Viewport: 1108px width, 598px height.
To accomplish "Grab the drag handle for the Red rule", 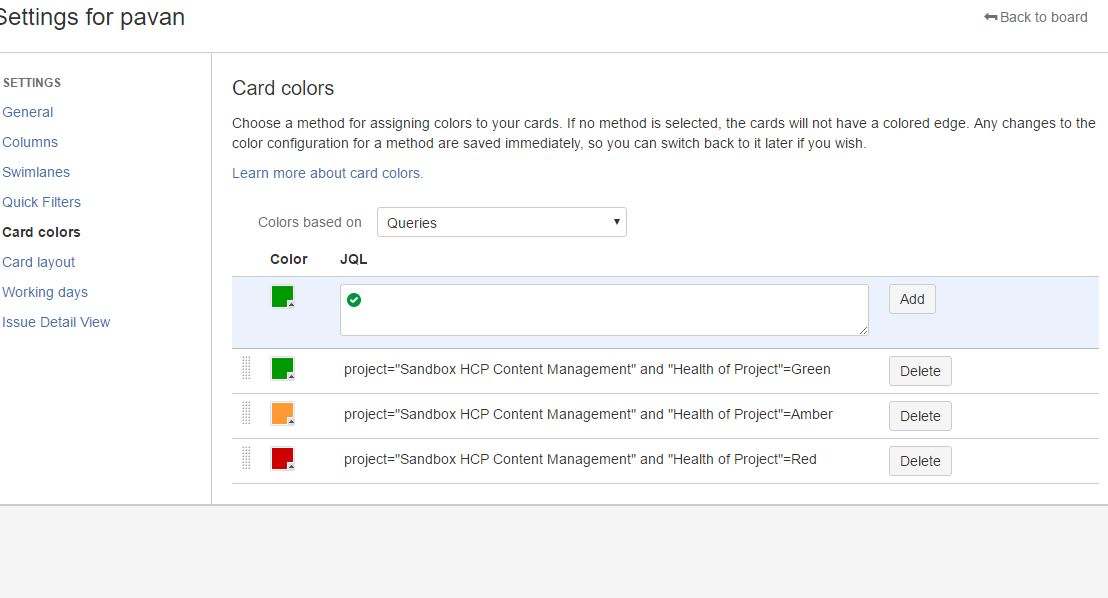I will (x=246, y=459).
